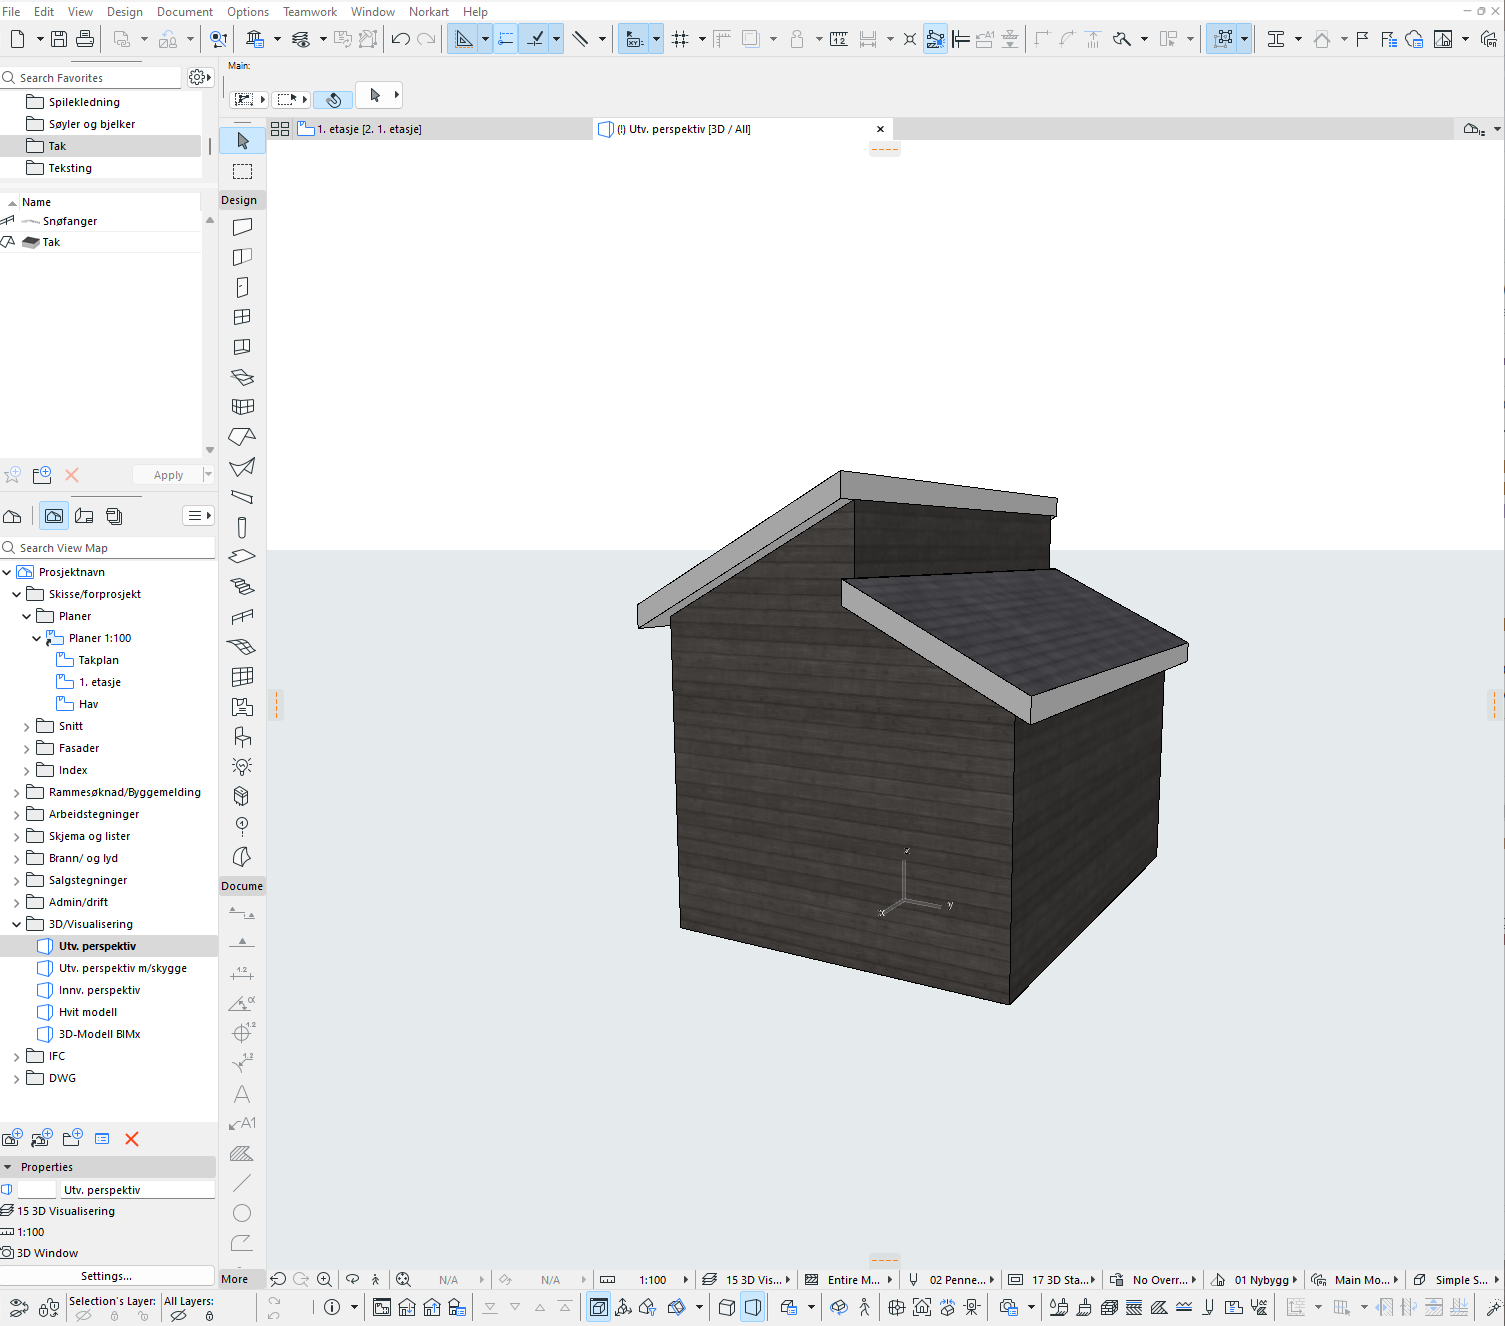Click the Settings... button
The image size is (1505, 1326).
(x=106, y=1276)
